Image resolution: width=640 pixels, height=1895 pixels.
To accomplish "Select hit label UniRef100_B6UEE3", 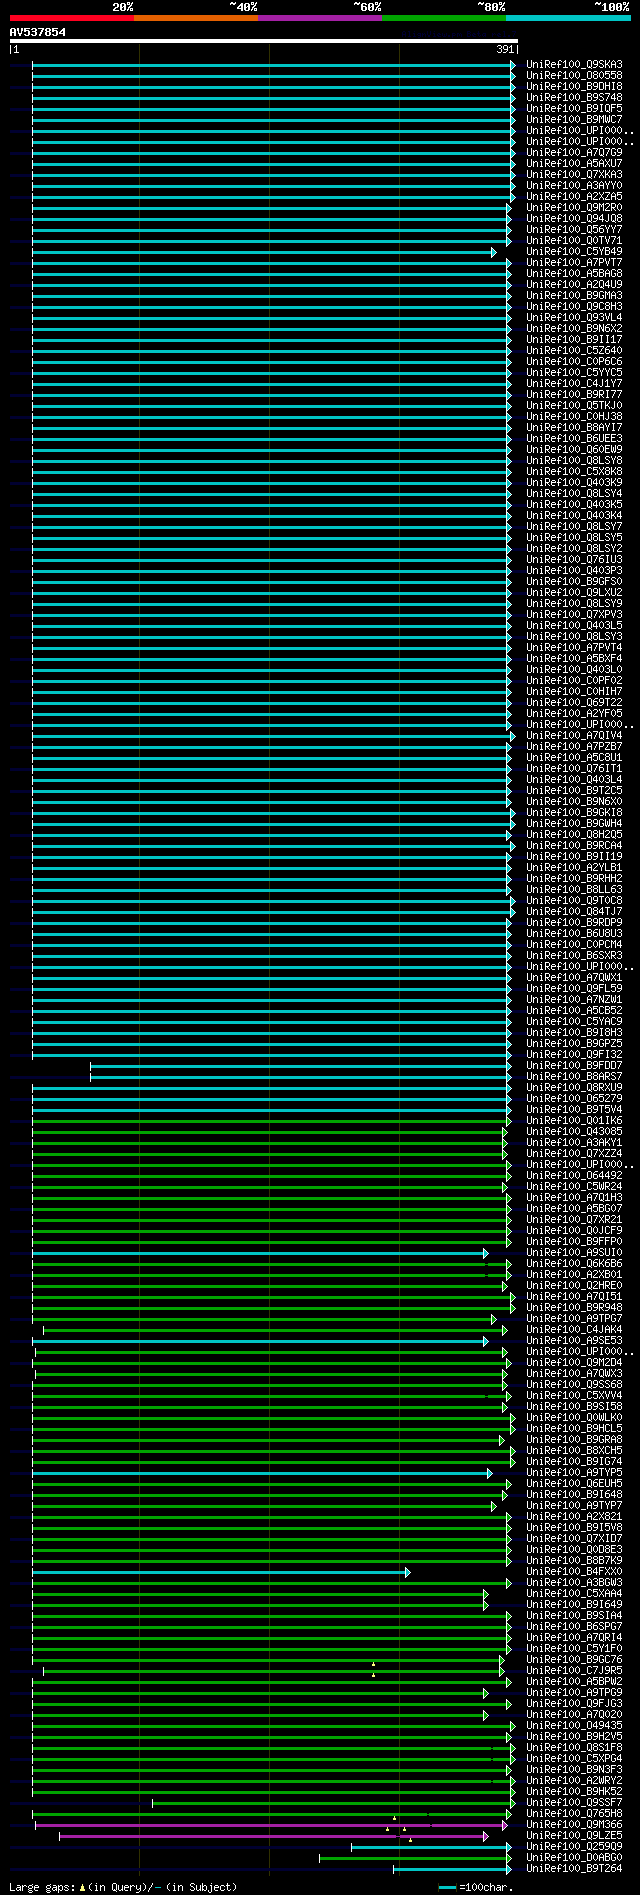I will point(574,439).
